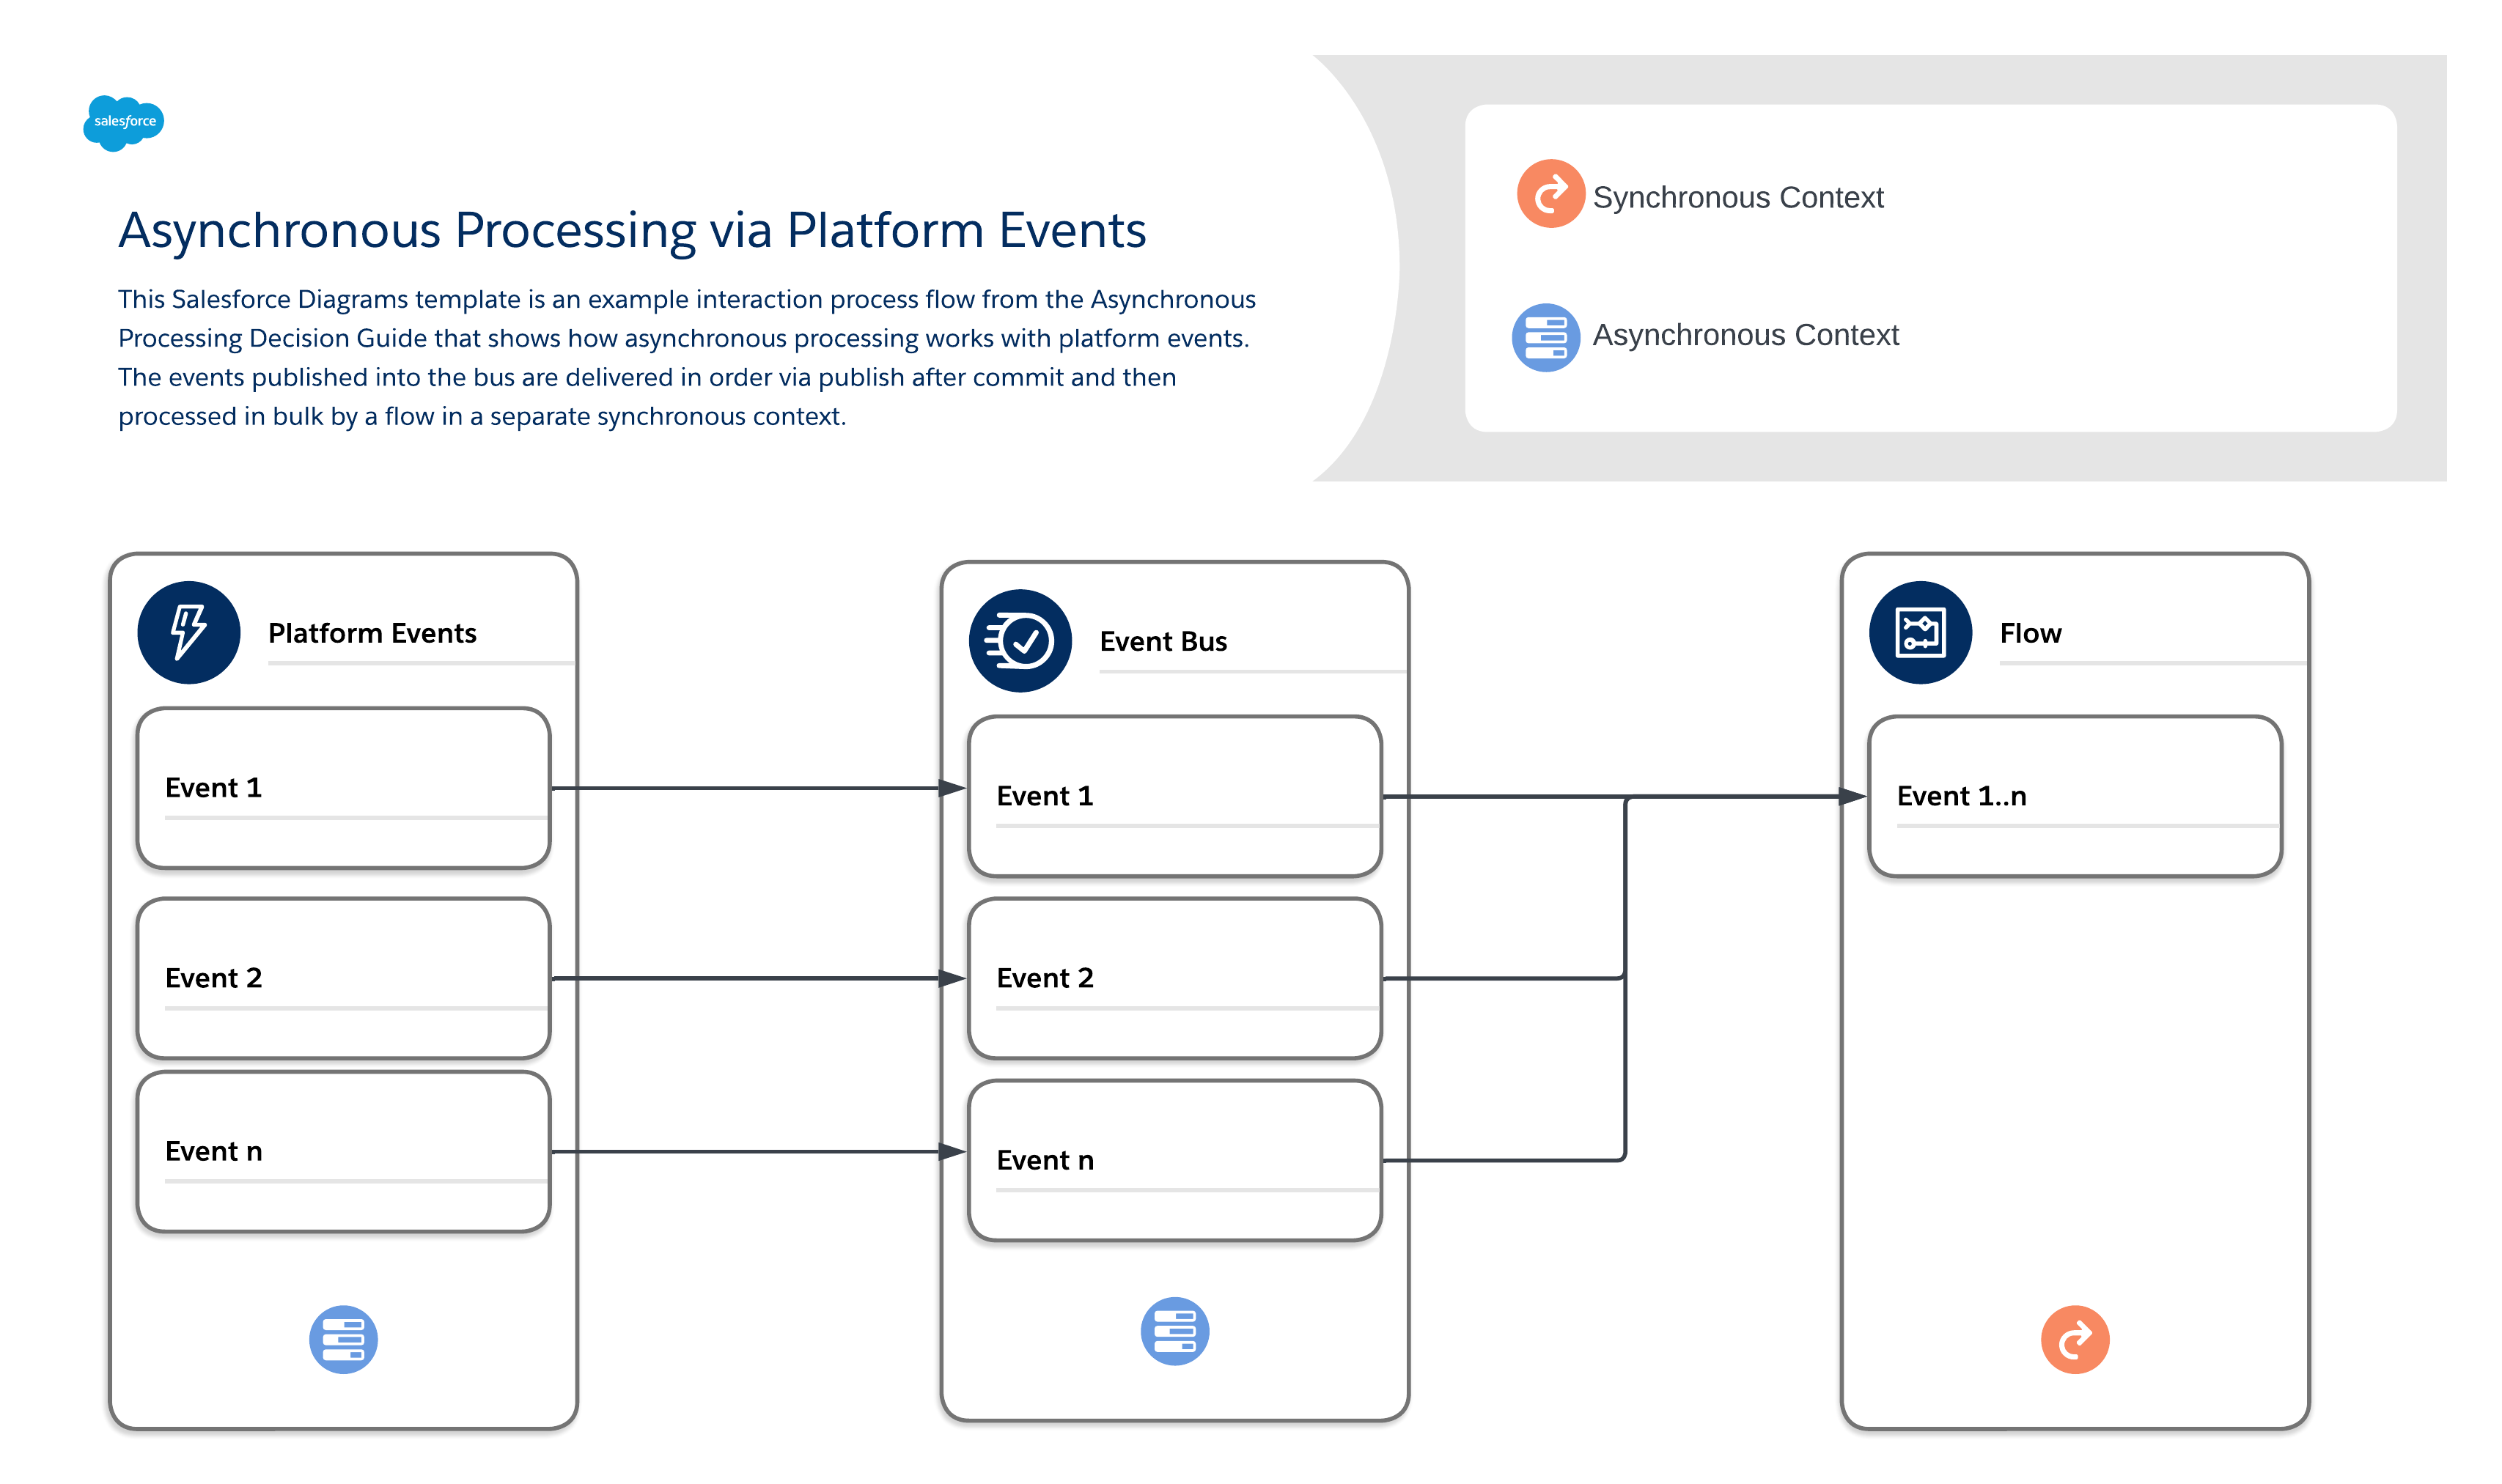This screenshot has width=2502, height=1484.
Task: Select Event 1 box in Platform Events
Action: [x=343, y=788]
